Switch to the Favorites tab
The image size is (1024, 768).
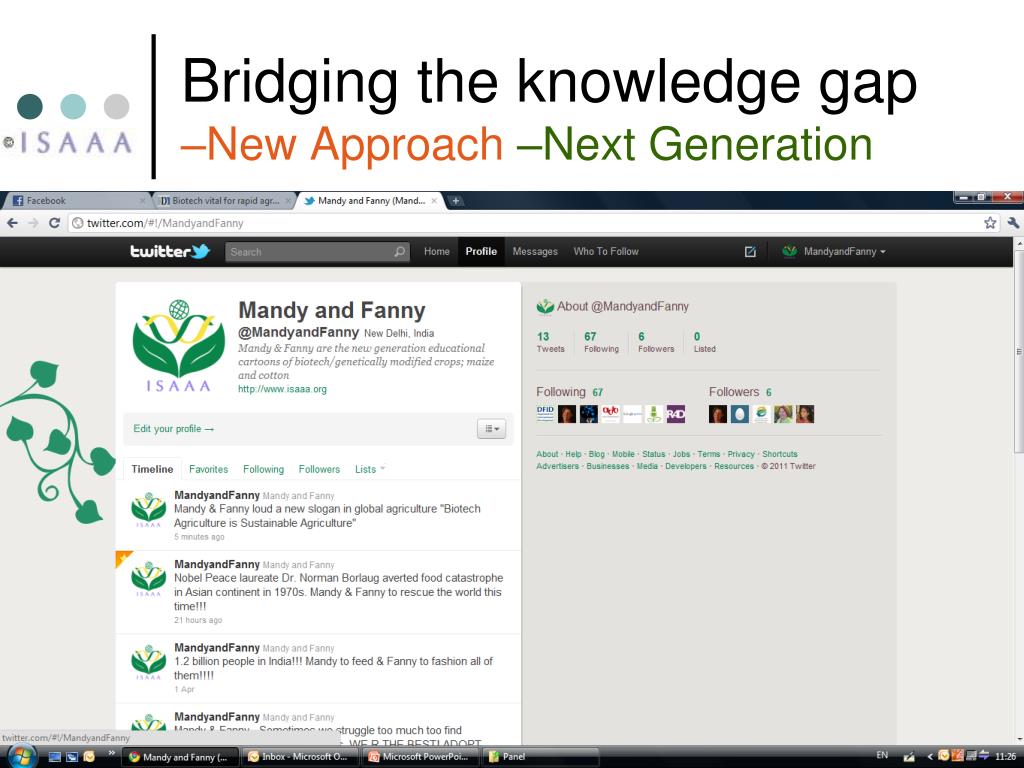pos(208,469)
